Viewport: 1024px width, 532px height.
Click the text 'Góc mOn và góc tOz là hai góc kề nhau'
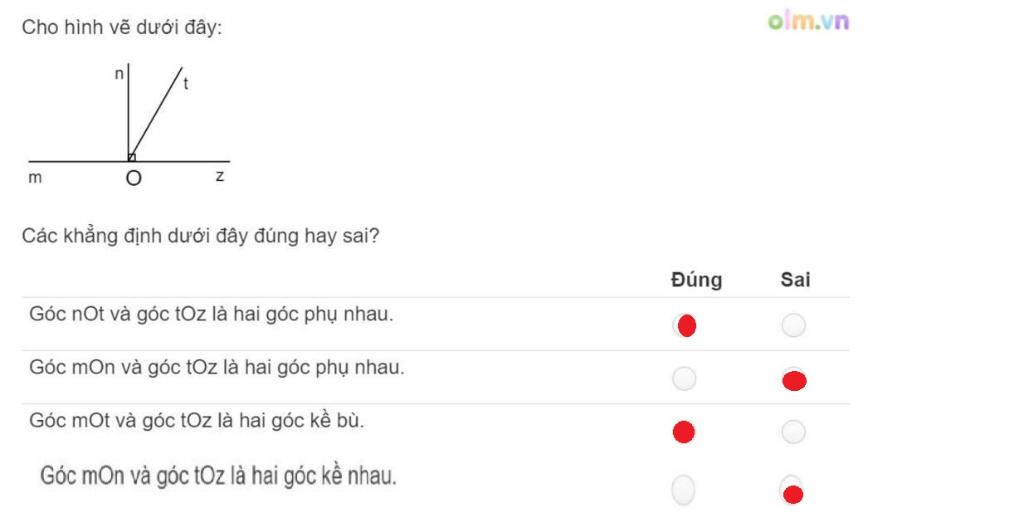tap(218, 476)
